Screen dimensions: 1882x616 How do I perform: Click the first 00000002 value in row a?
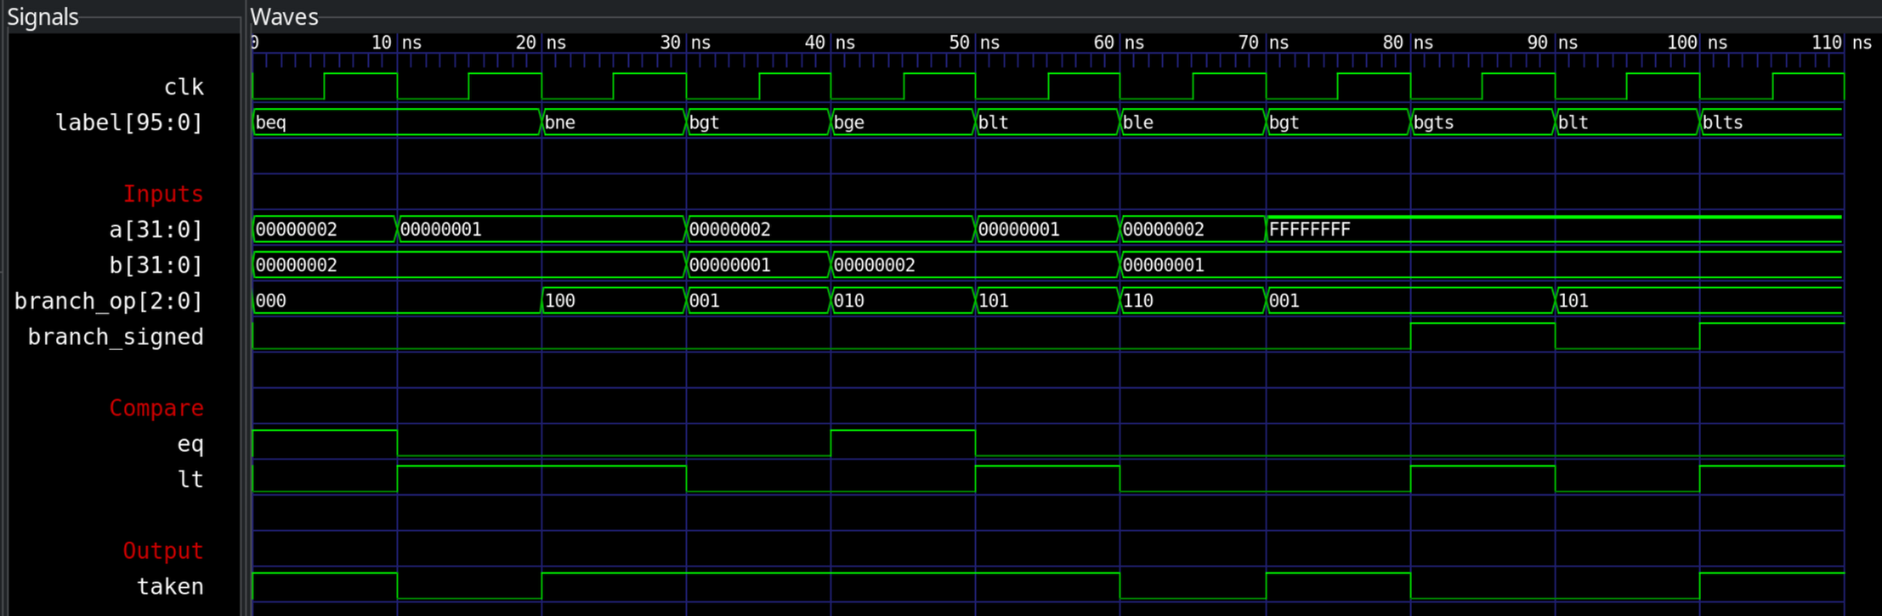297,229
